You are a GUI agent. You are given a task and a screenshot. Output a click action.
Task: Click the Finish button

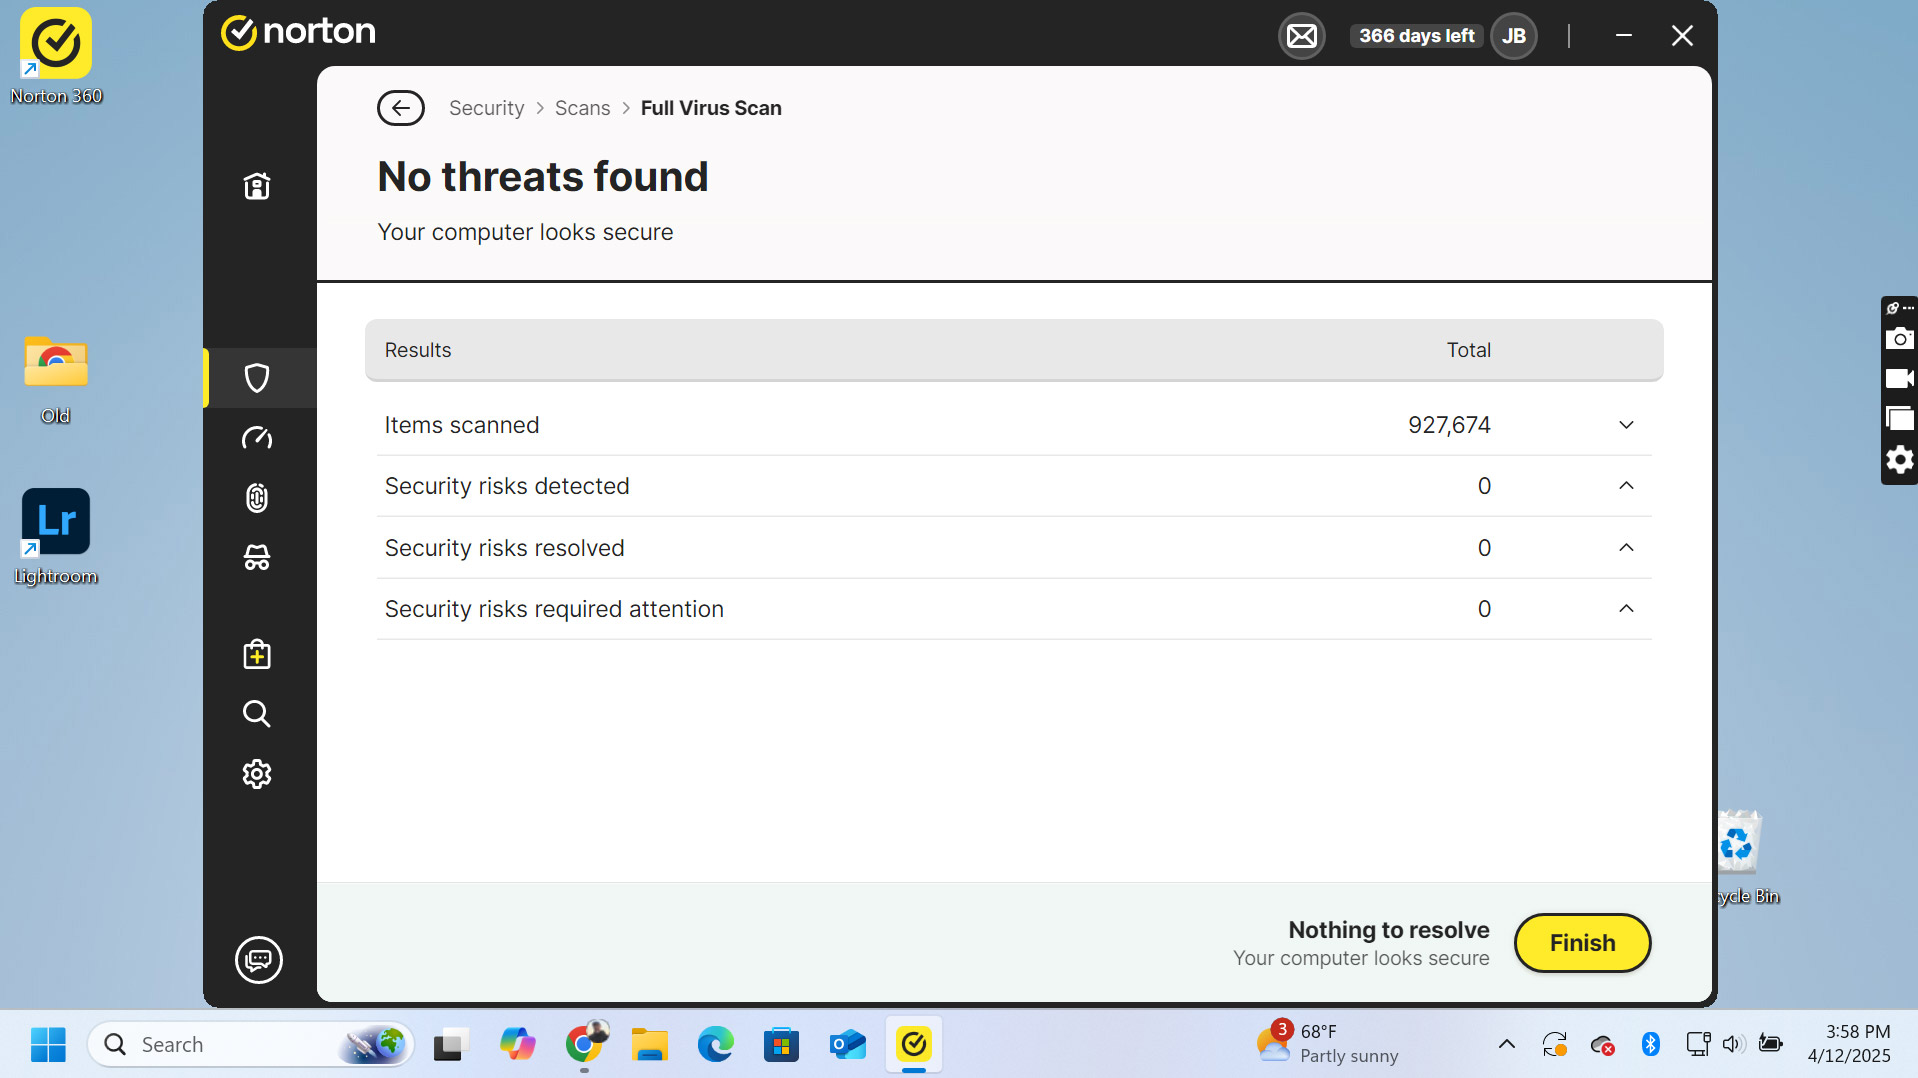click(x=1582, y=943)
